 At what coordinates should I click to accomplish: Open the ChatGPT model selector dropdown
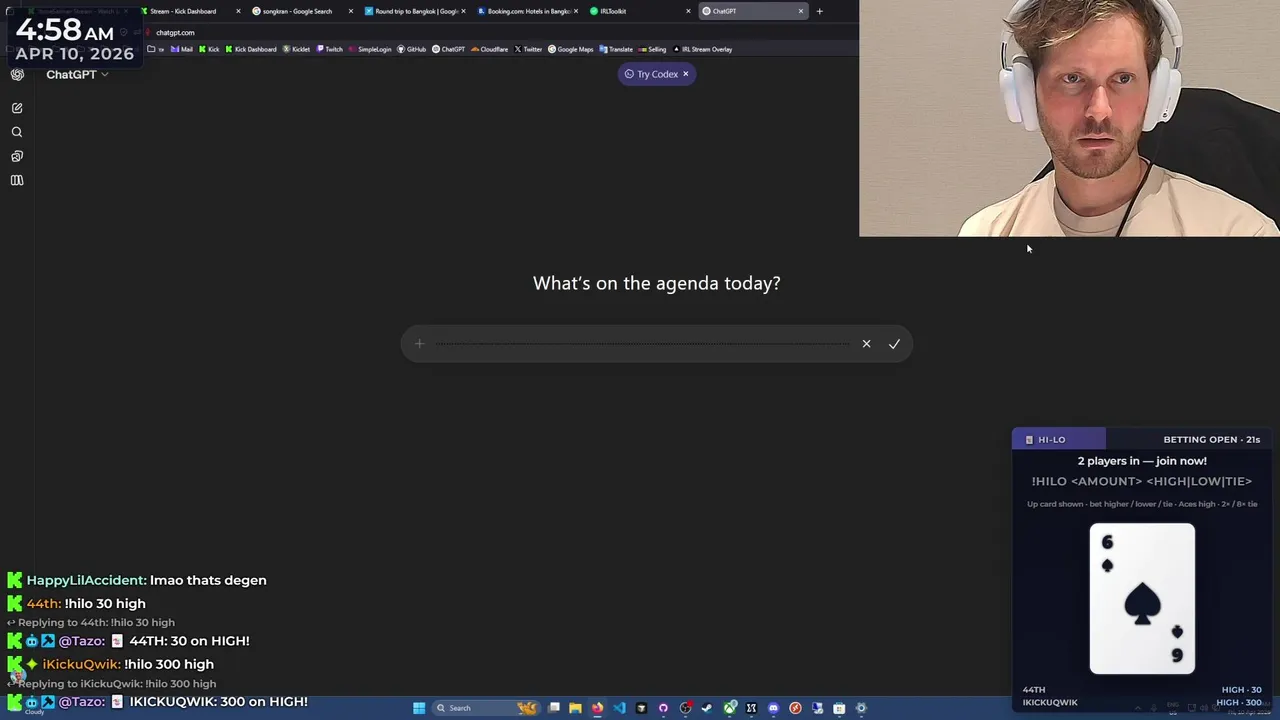click(77, 74)
